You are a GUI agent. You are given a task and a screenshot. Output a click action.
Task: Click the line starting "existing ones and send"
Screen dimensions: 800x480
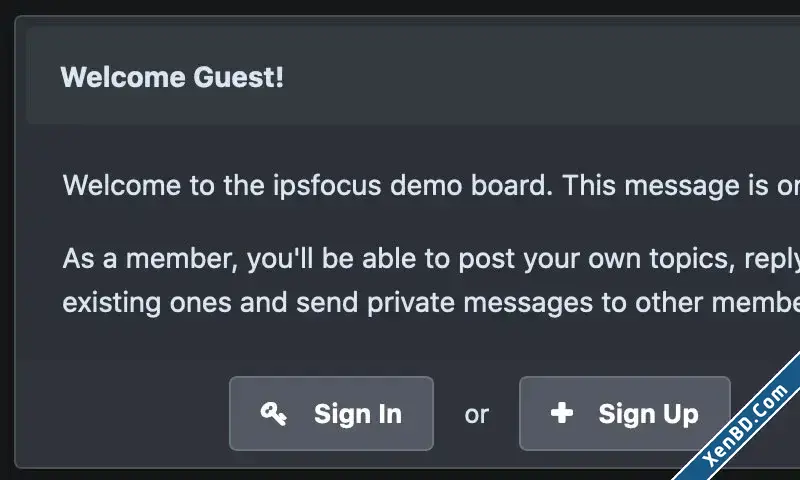[431, 303]
